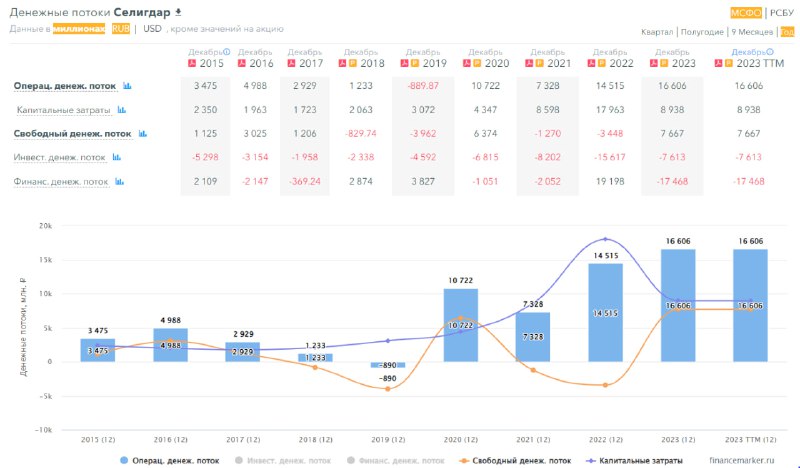Open 2022 red PDF report icon
800x468 pixels.
tap(591, 63)
